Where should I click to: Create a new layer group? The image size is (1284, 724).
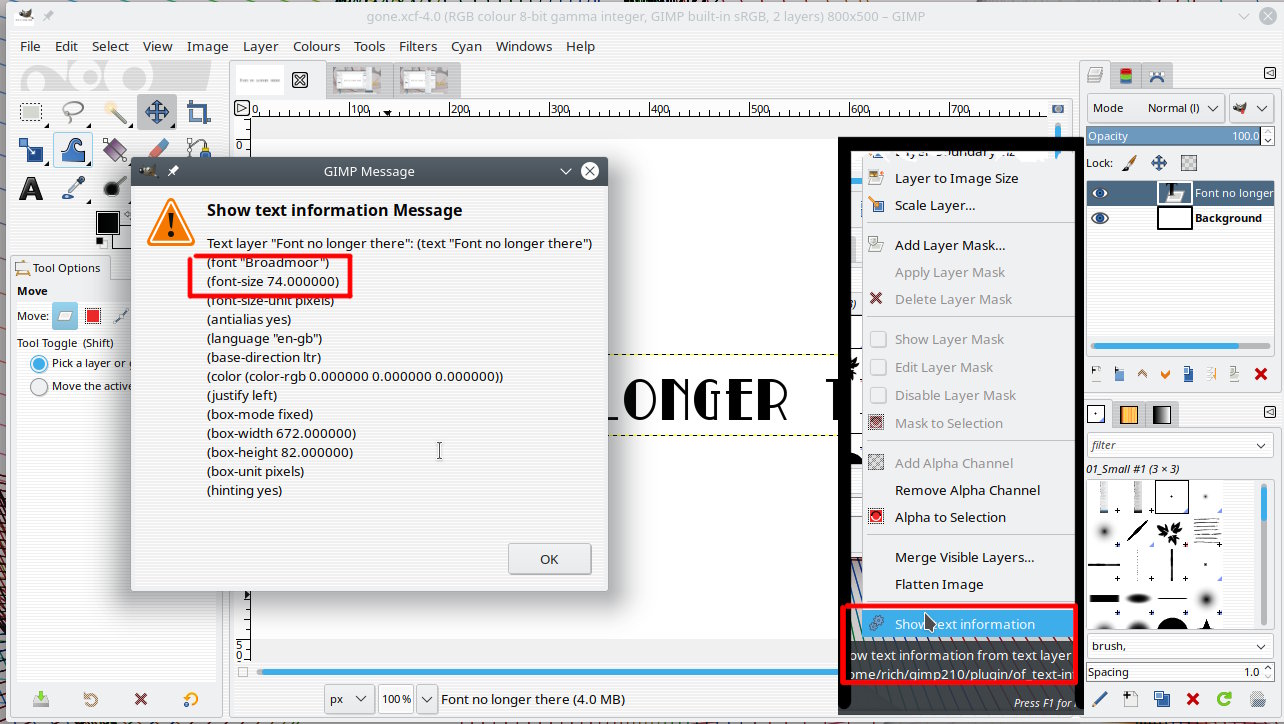(1119, 374)
